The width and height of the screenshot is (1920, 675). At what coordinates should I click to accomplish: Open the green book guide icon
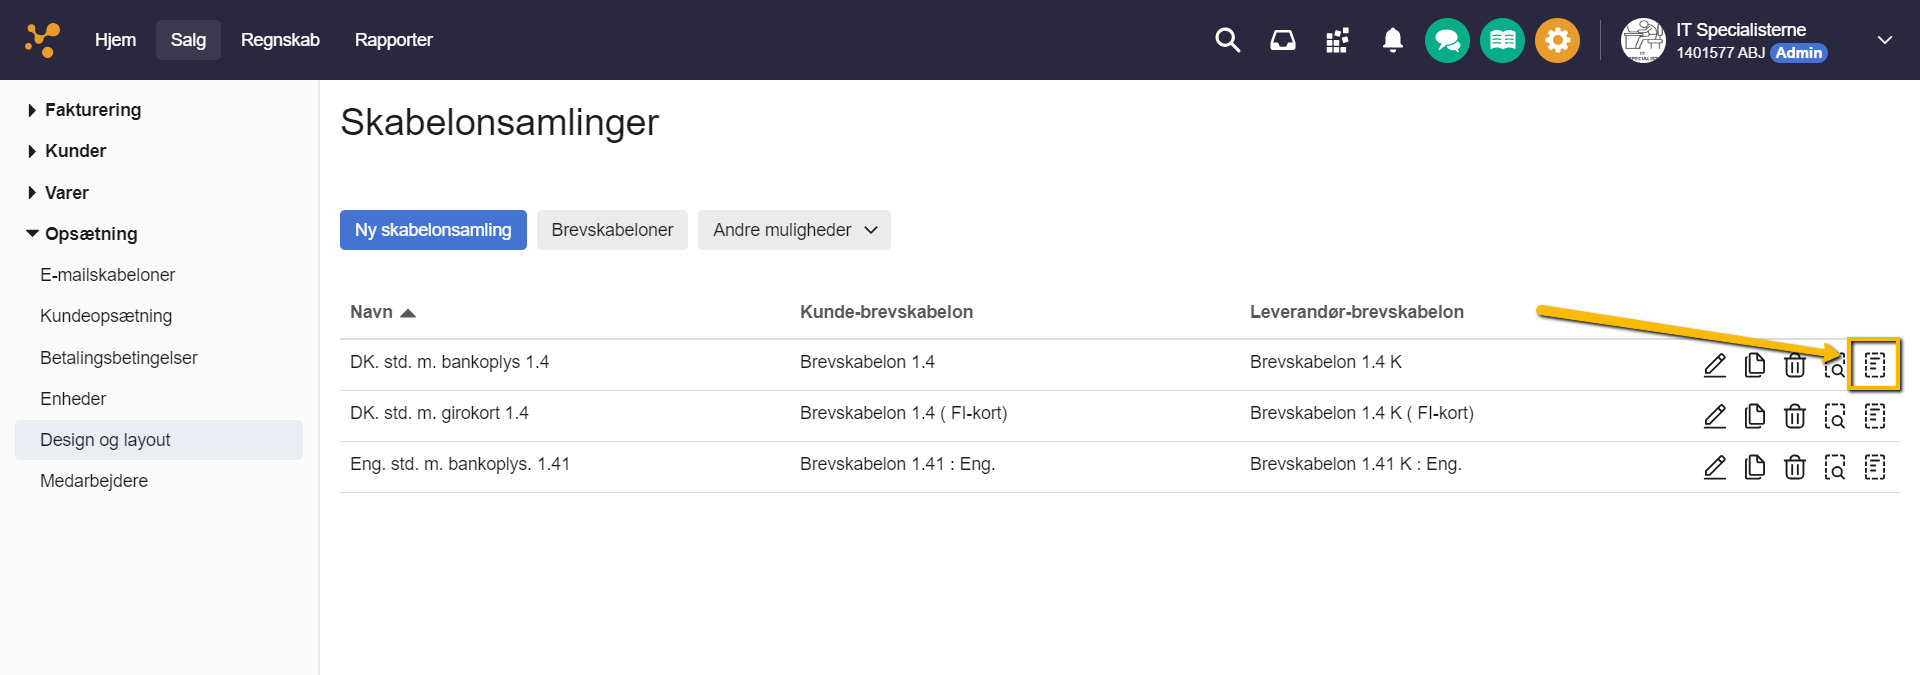click(1502, 41)
